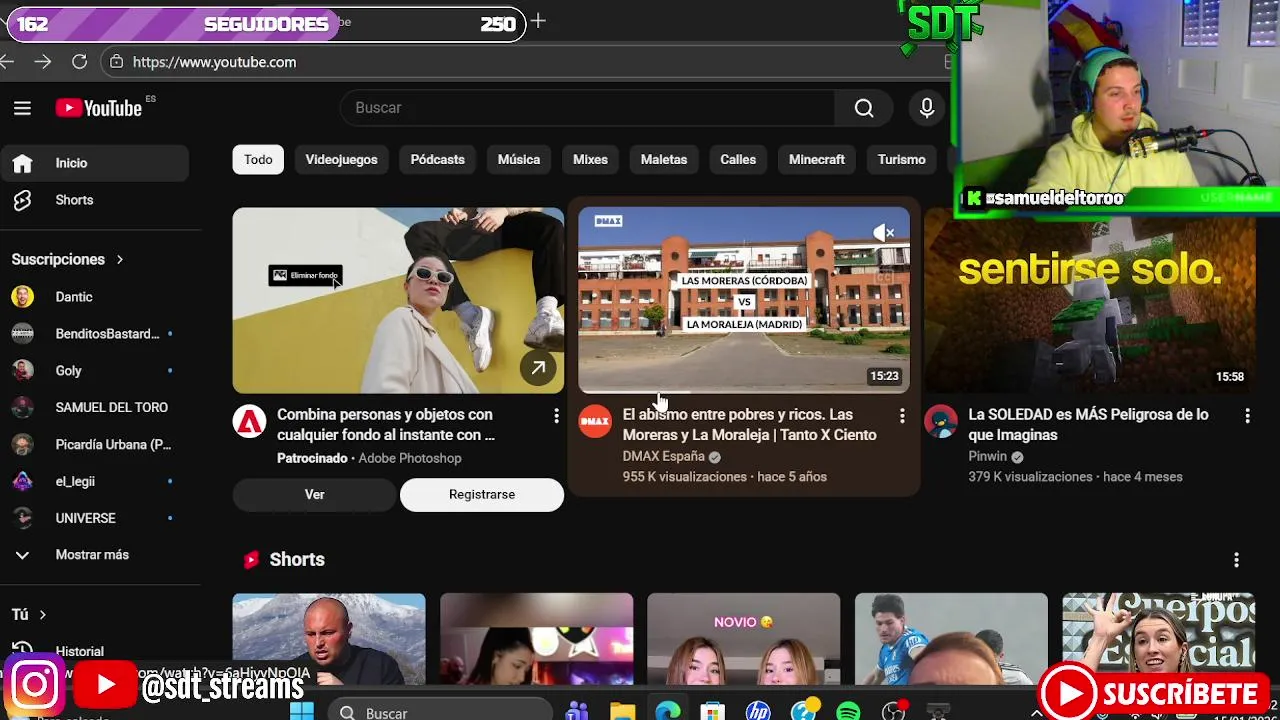Open File Explorer in the taskbar
Viewport: 1280px width, 720px height.
click(622, 712)
